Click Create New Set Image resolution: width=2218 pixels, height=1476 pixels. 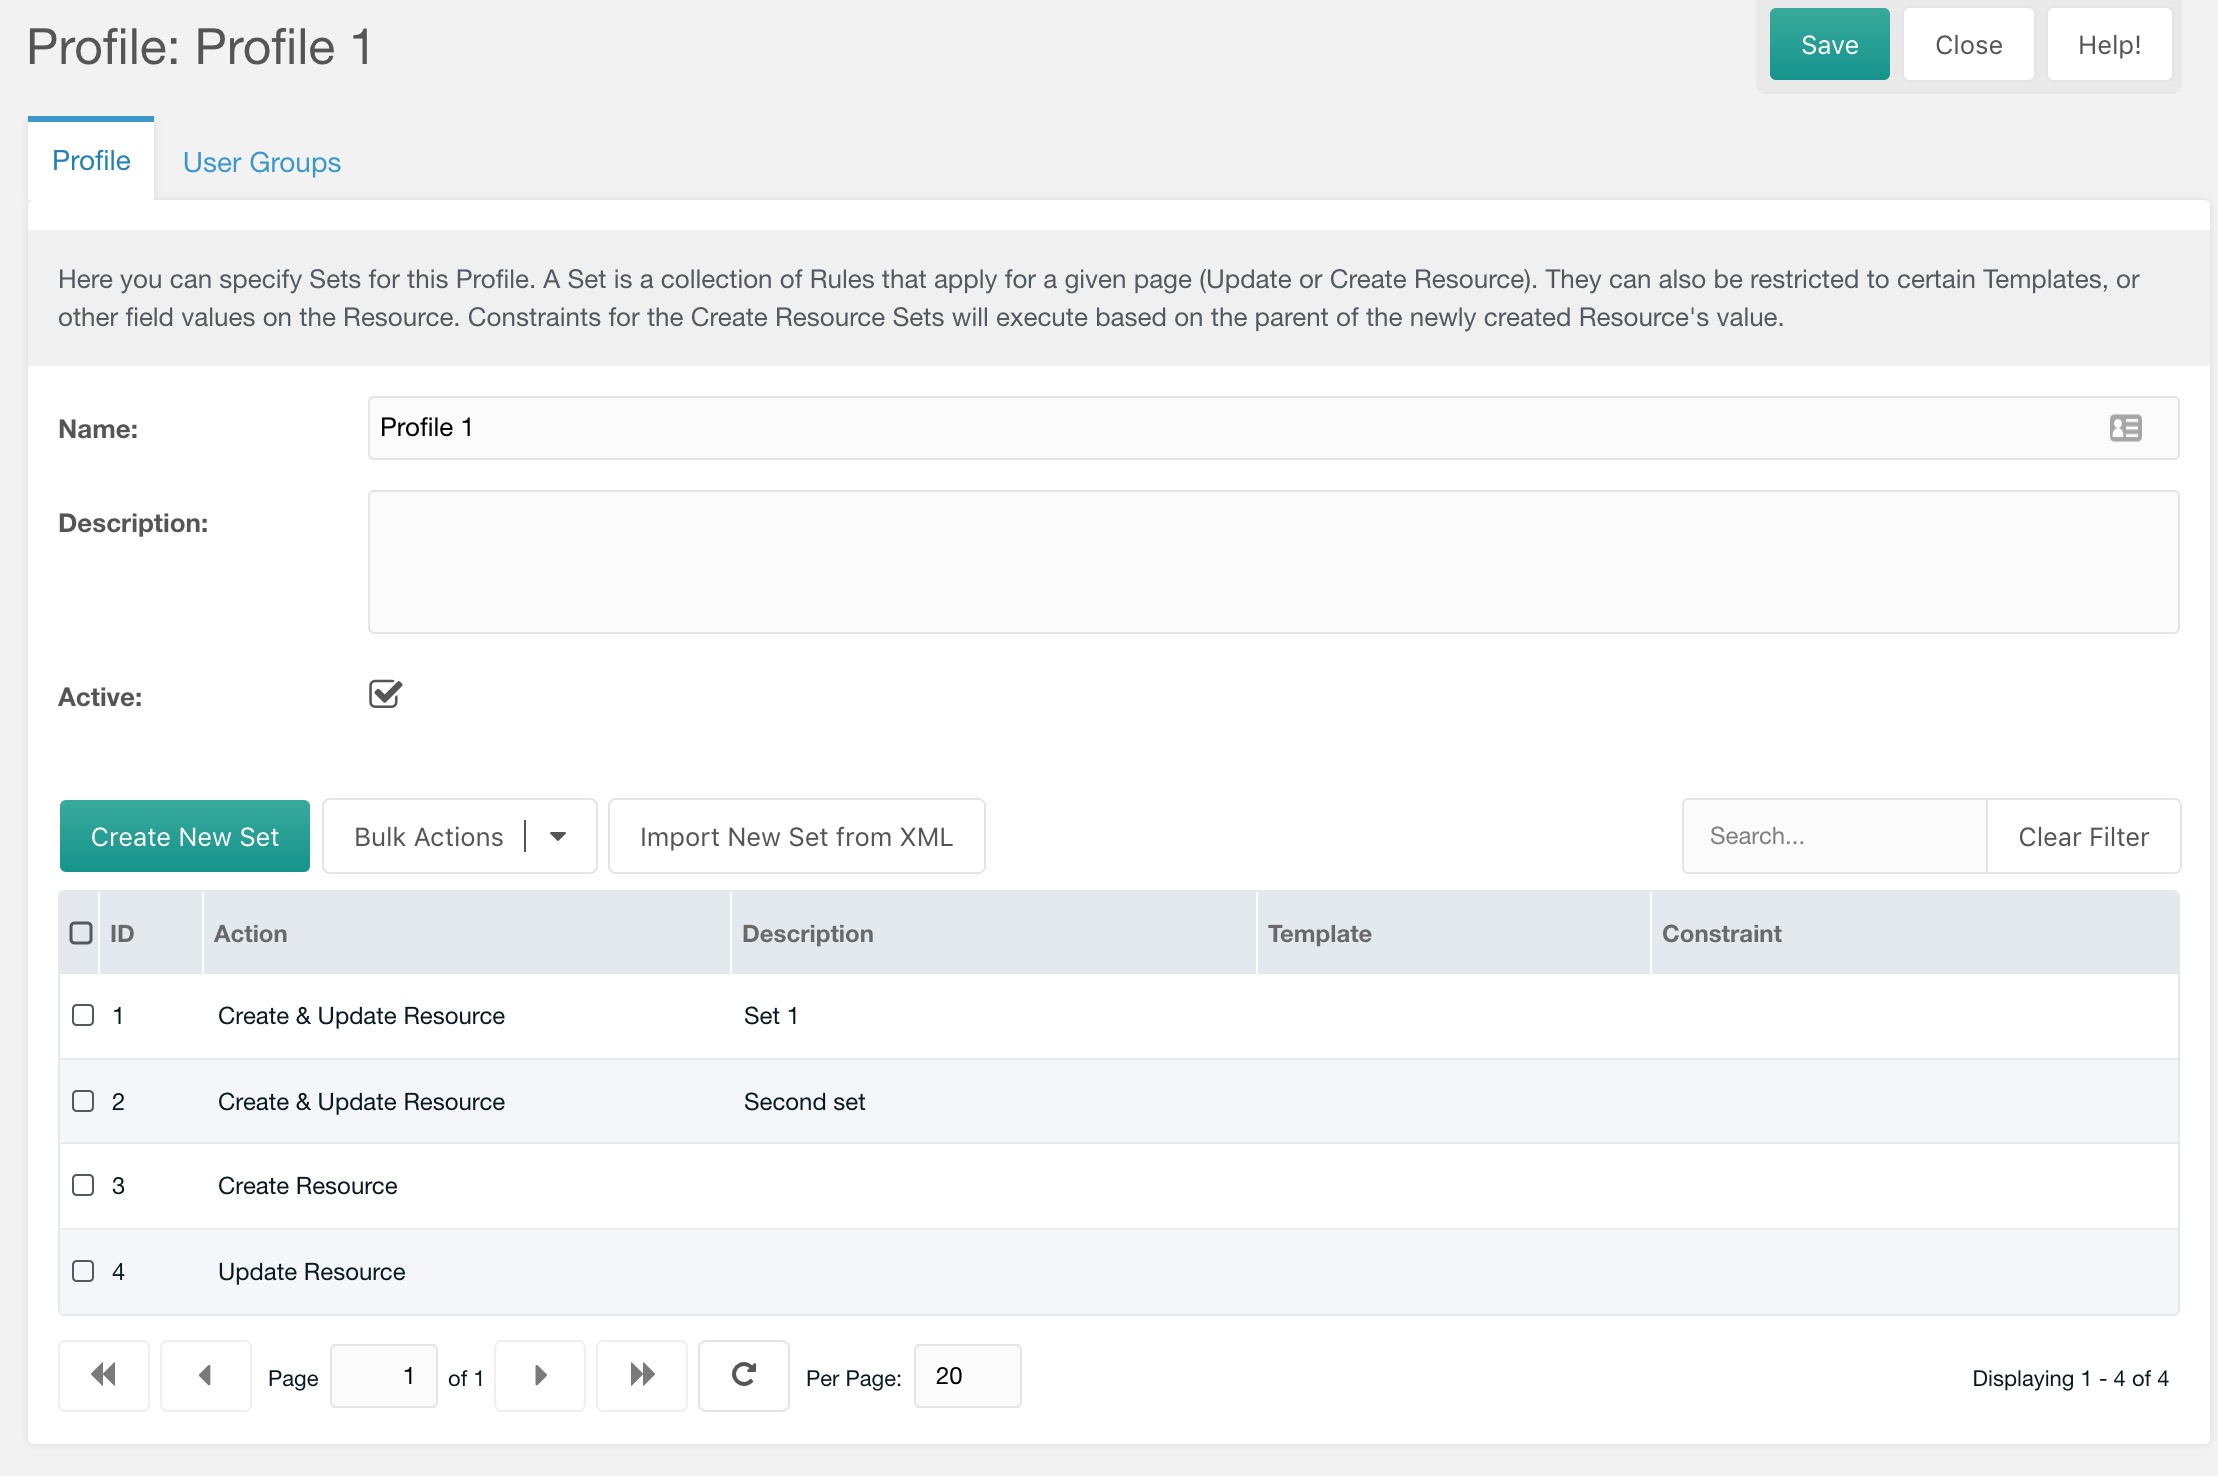[x=184, y=836]
